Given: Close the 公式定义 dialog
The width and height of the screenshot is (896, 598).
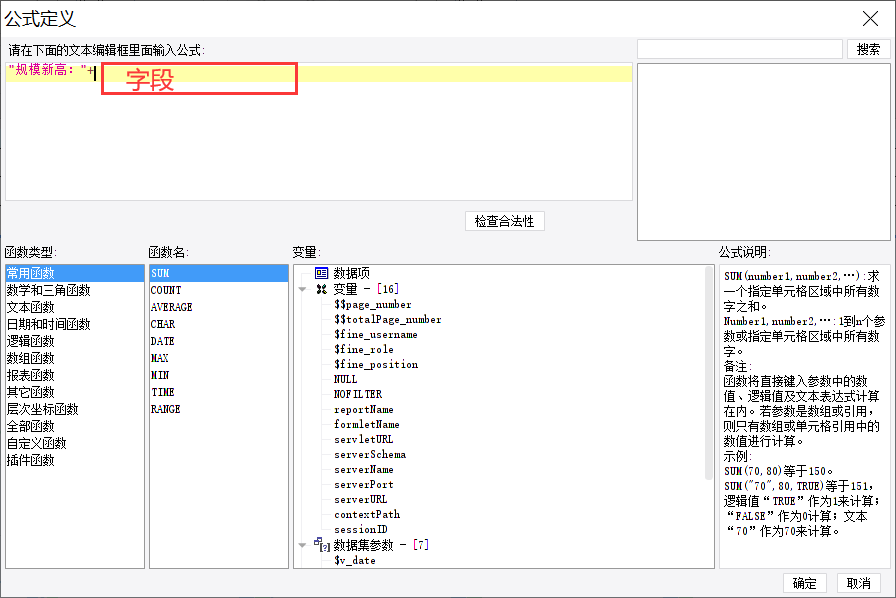Looking at the screenshot, I should coord(870,19).
